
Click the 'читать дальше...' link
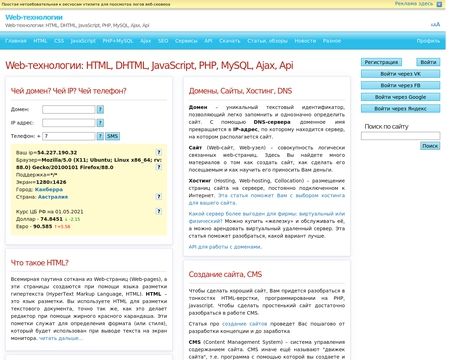(x=61, y=338)
